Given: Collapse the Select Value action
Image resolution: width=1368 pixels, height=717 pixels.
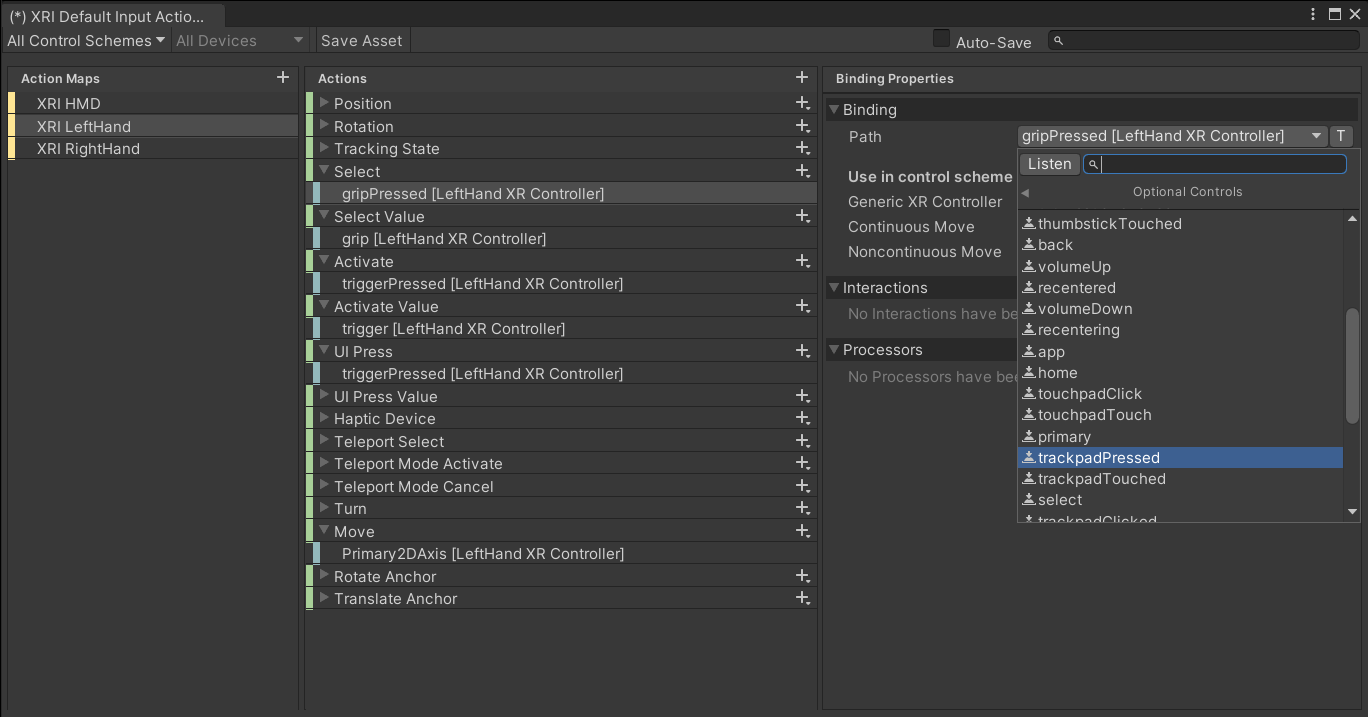Looking at the screenshot, I should (x=324, y=216).
